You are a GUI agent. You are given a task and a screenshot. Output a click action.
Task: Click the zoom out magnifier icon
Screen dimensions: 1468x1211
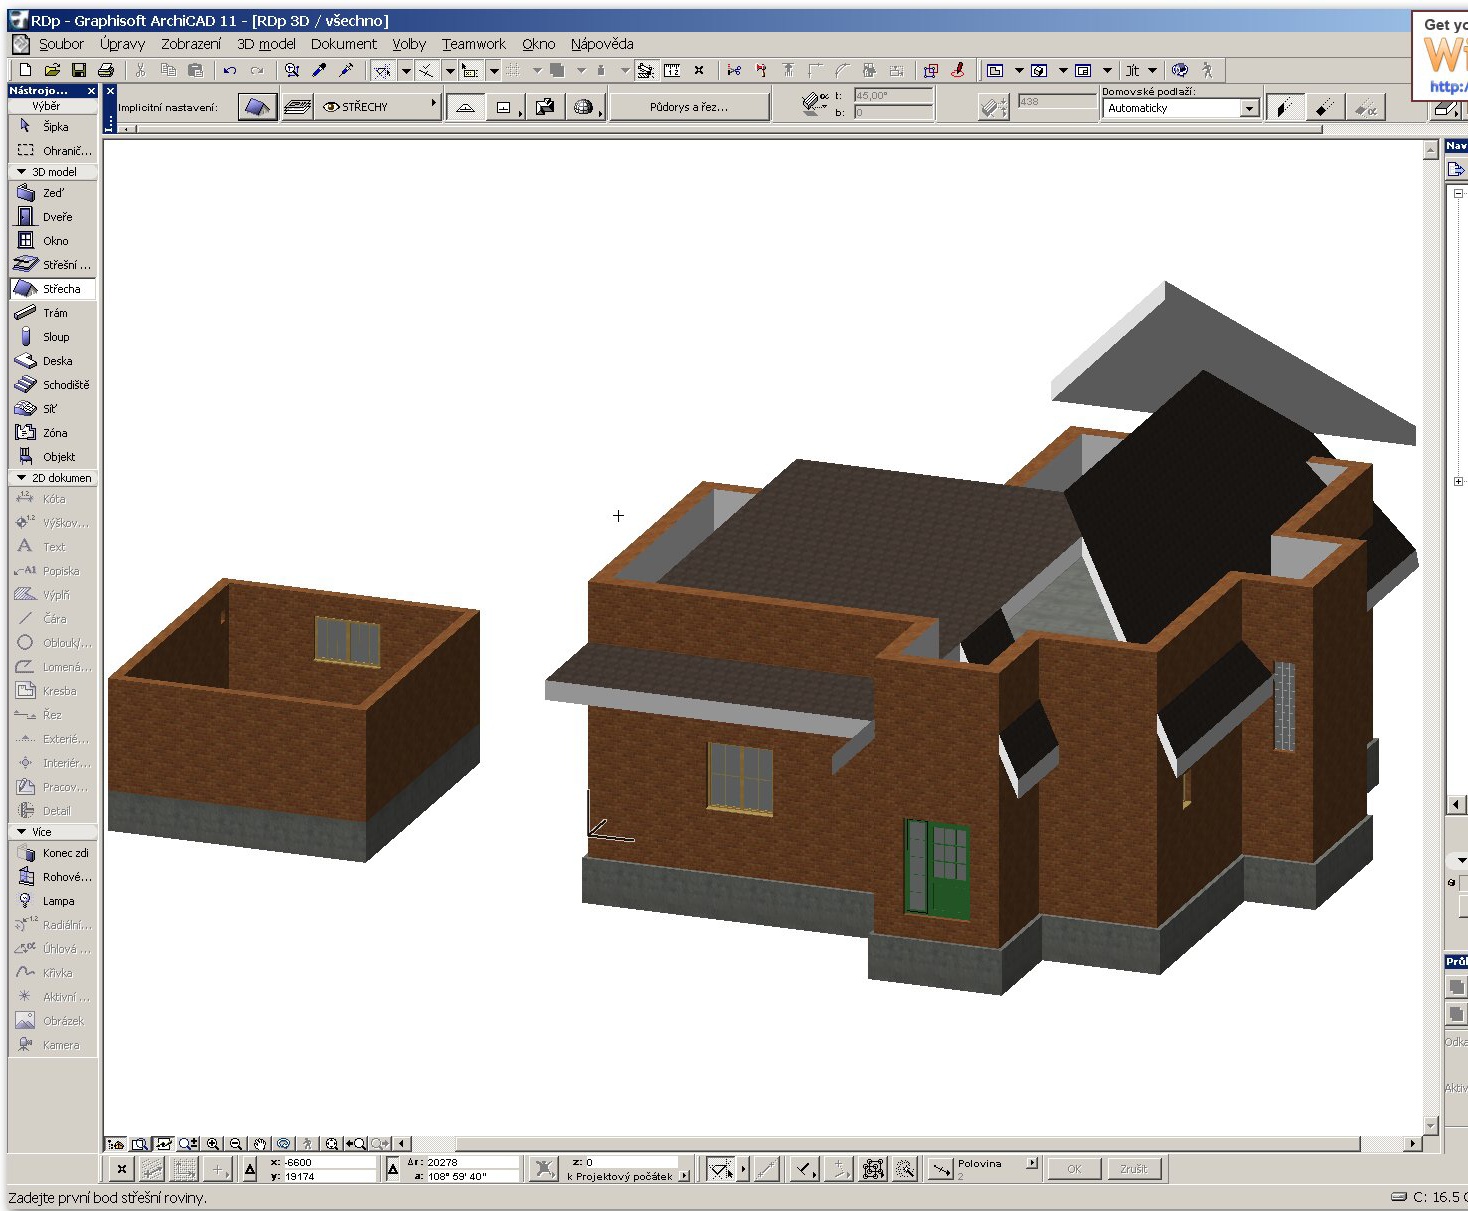click(x=236, y=1144)
